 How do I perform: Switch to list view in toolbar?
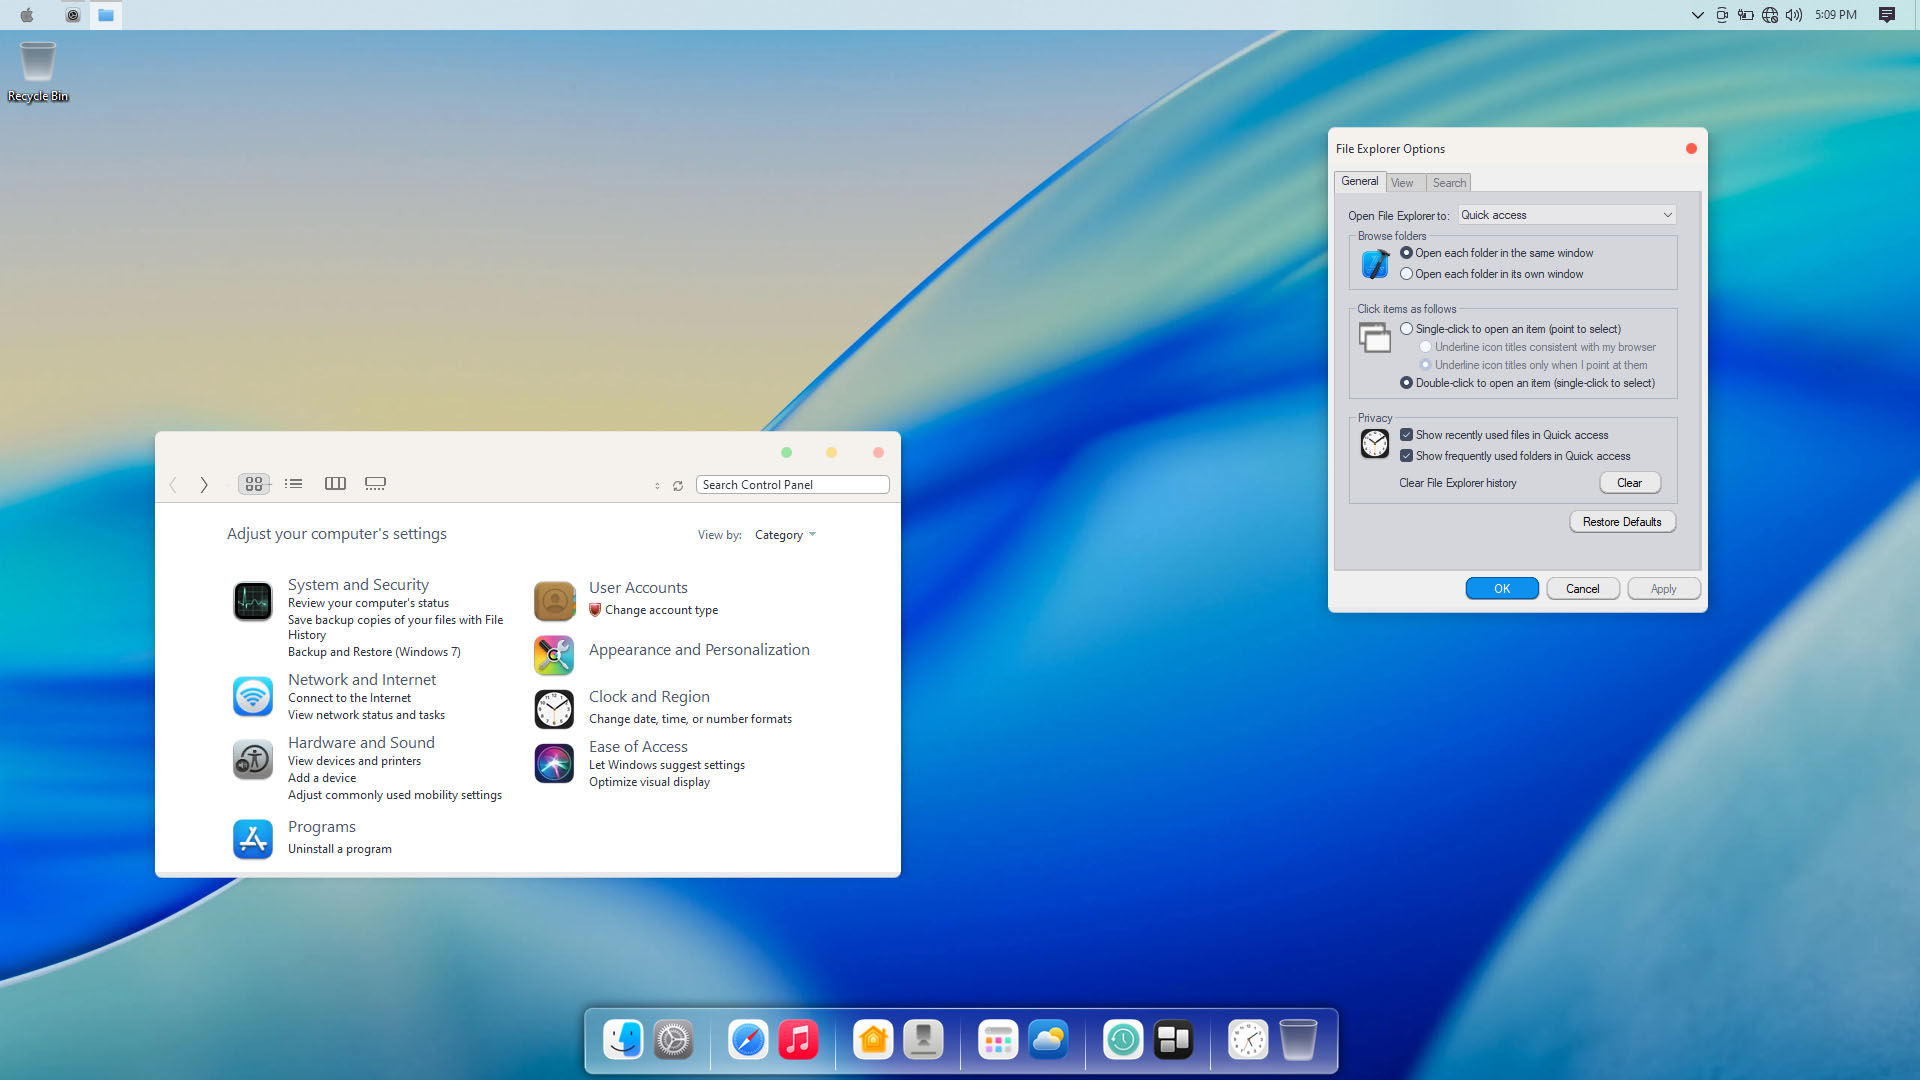pos(293,484)
